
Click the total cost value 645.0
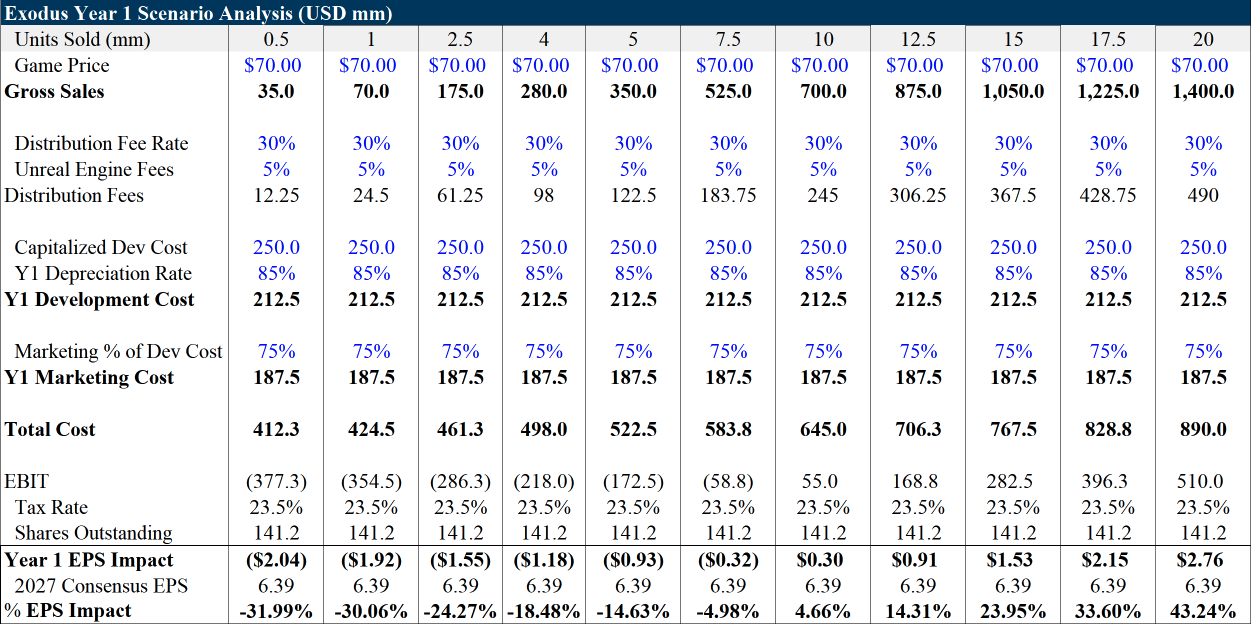[823, 429]
